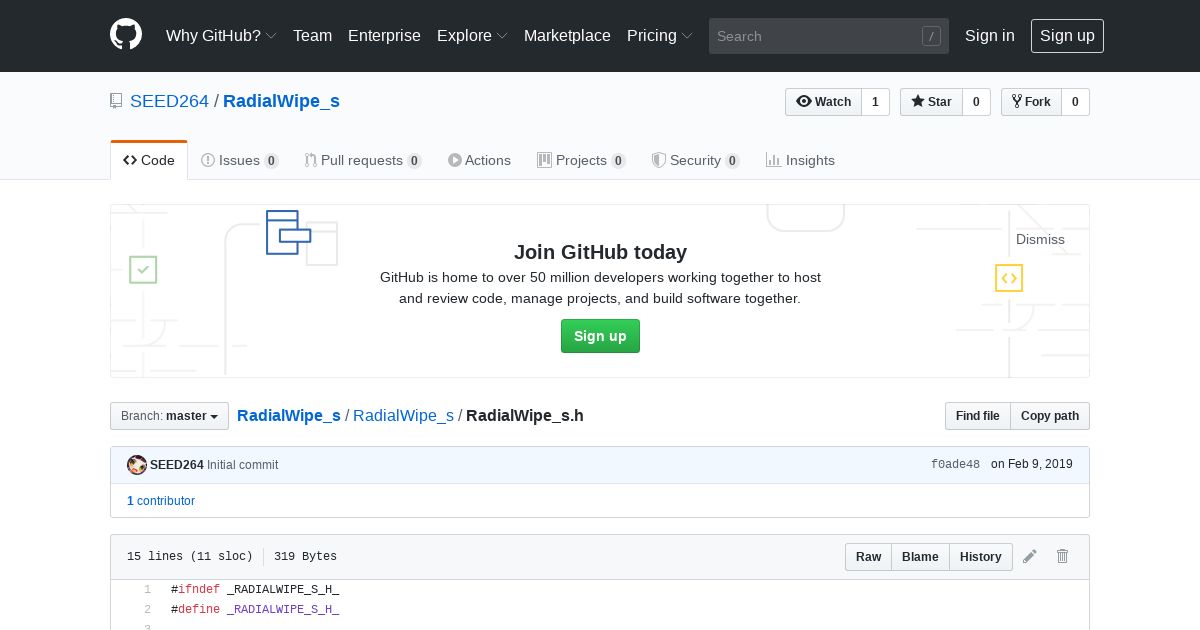The image size is (1200, 630).
Task: Click the Copy path button
Action: pyautogui.click(x=1050, y=416)
